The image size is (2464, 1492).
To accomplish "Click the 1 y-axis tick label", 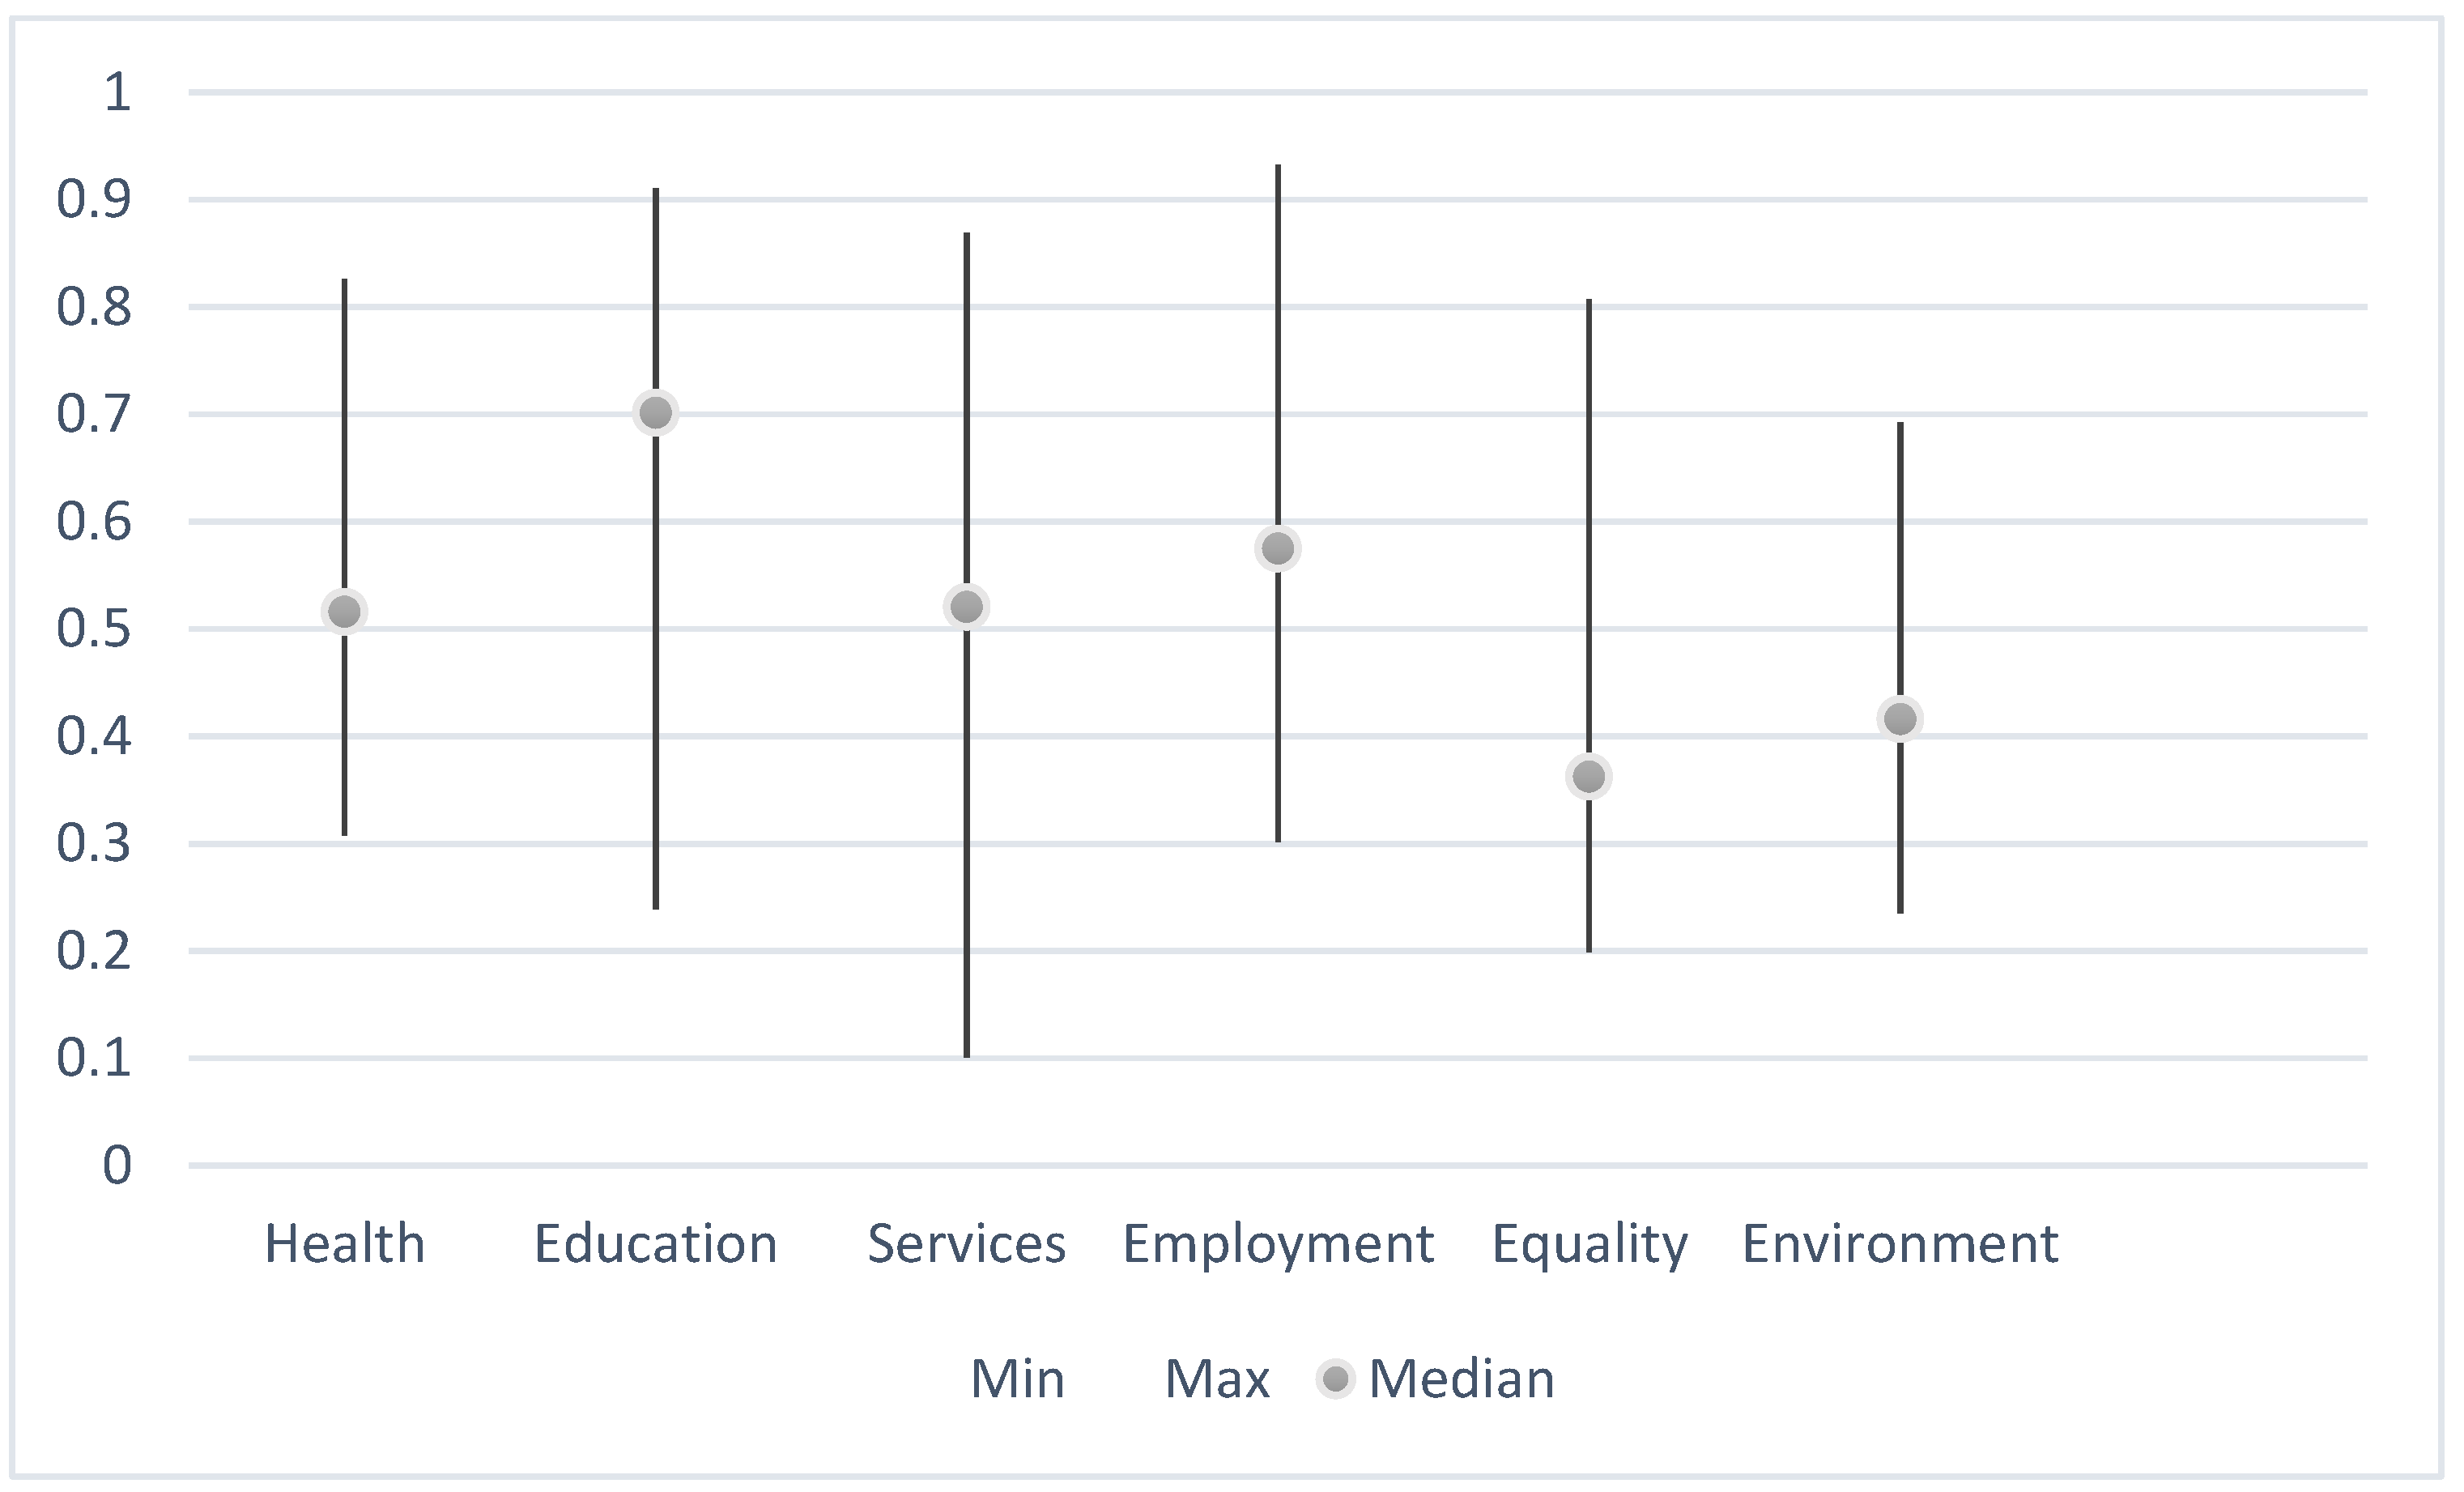I will [117, 92].
